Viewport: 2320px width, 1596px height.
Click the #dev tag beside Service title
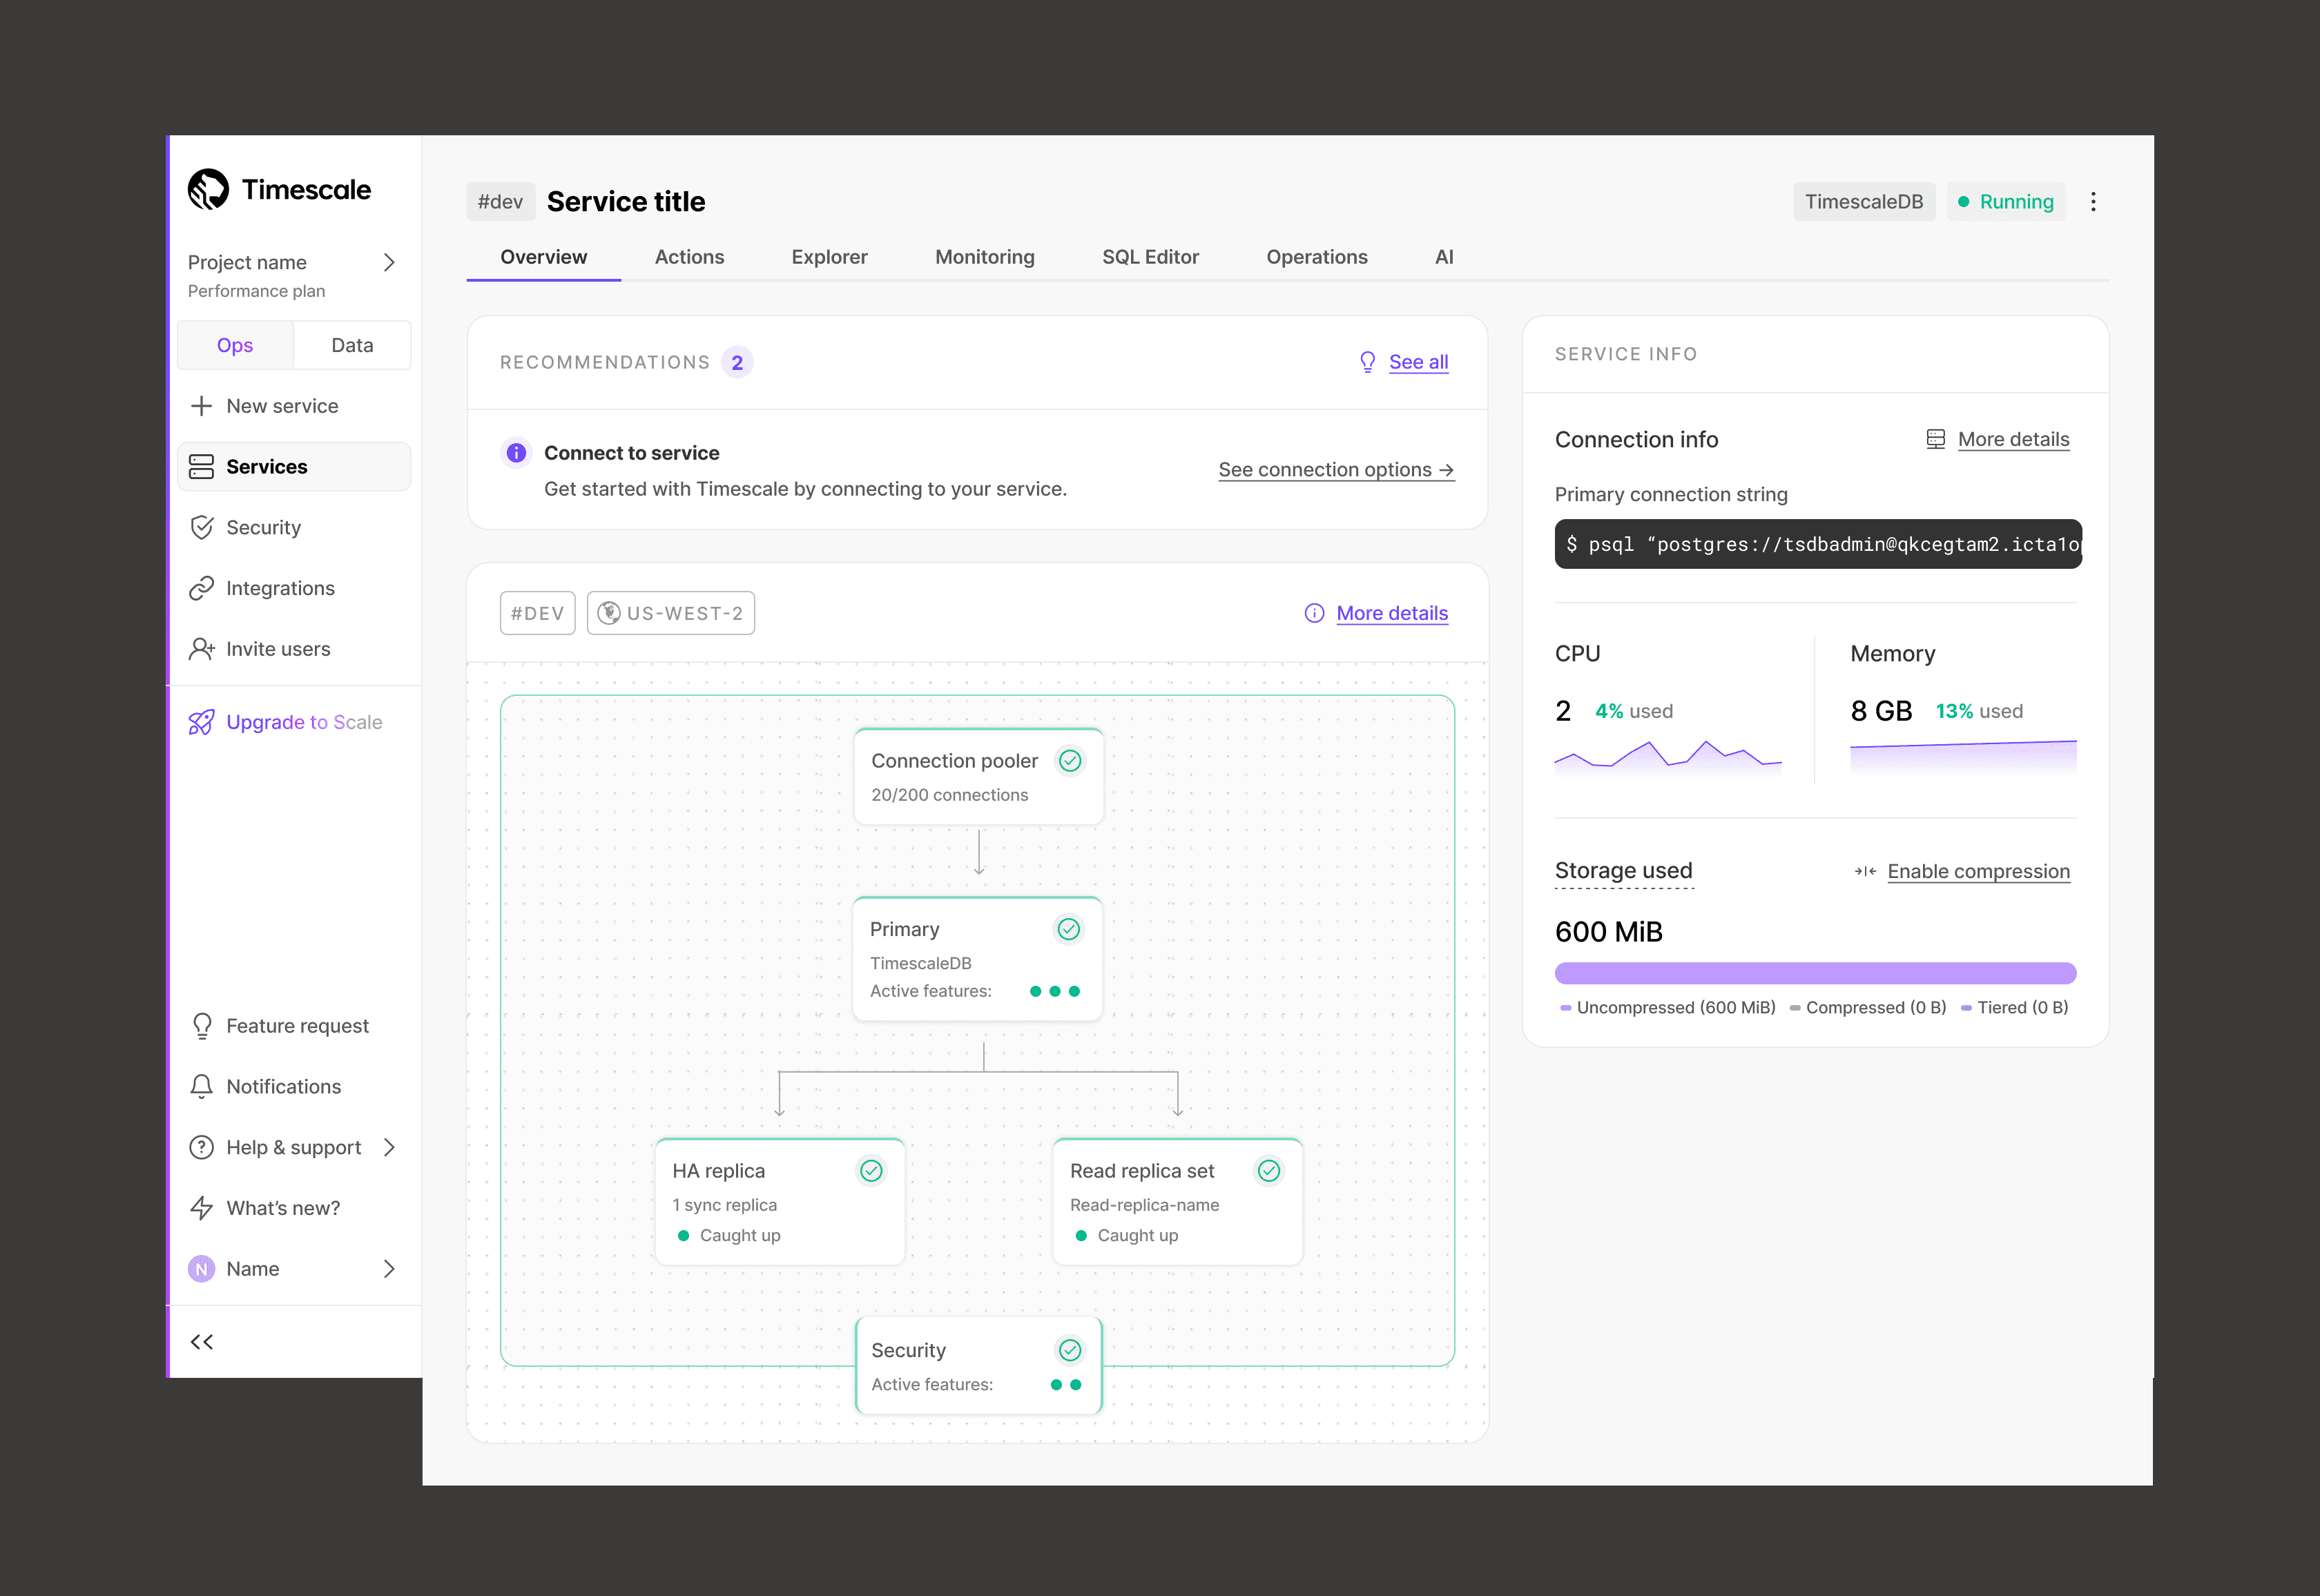click(x=500, y=202)
